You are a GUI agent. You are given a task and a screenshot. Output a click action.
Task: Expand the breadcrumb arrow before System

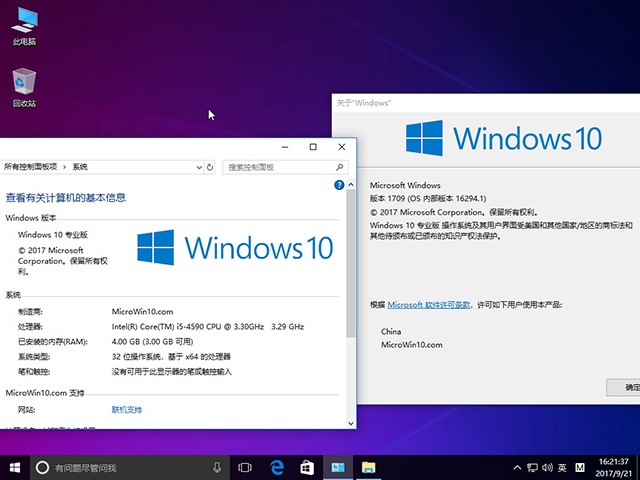(x=64, y=167)
